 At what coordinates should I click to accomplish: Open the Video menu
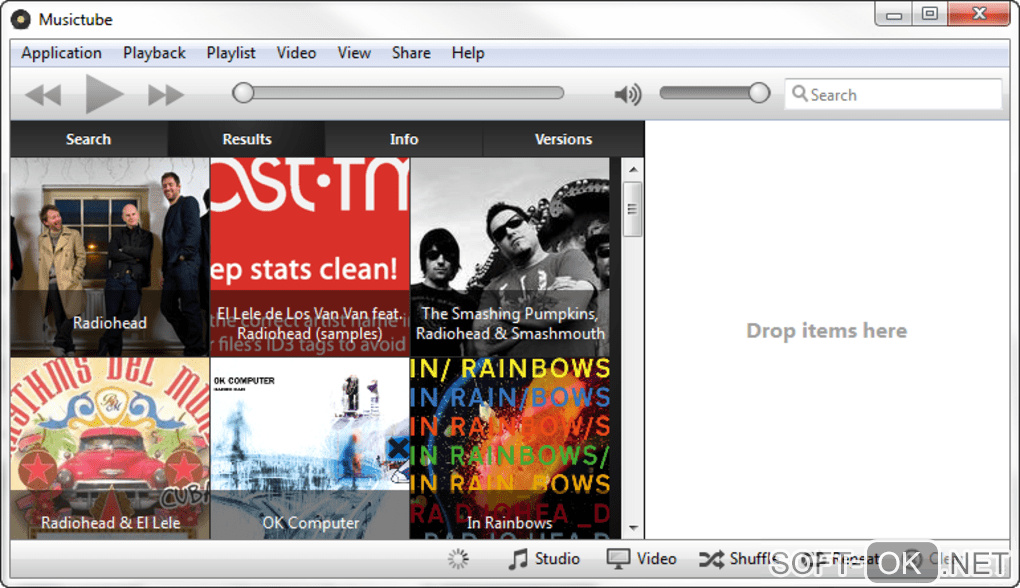296,53
